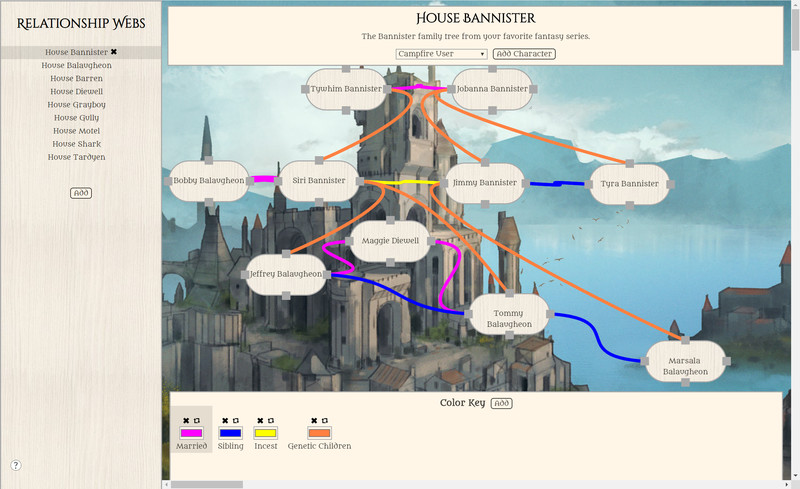Image resolution: width=800 pixels, height=489 pixels.
Task: Click the bottom connector handle on Tommy Balaugheon
Action: tap(509, 335)
